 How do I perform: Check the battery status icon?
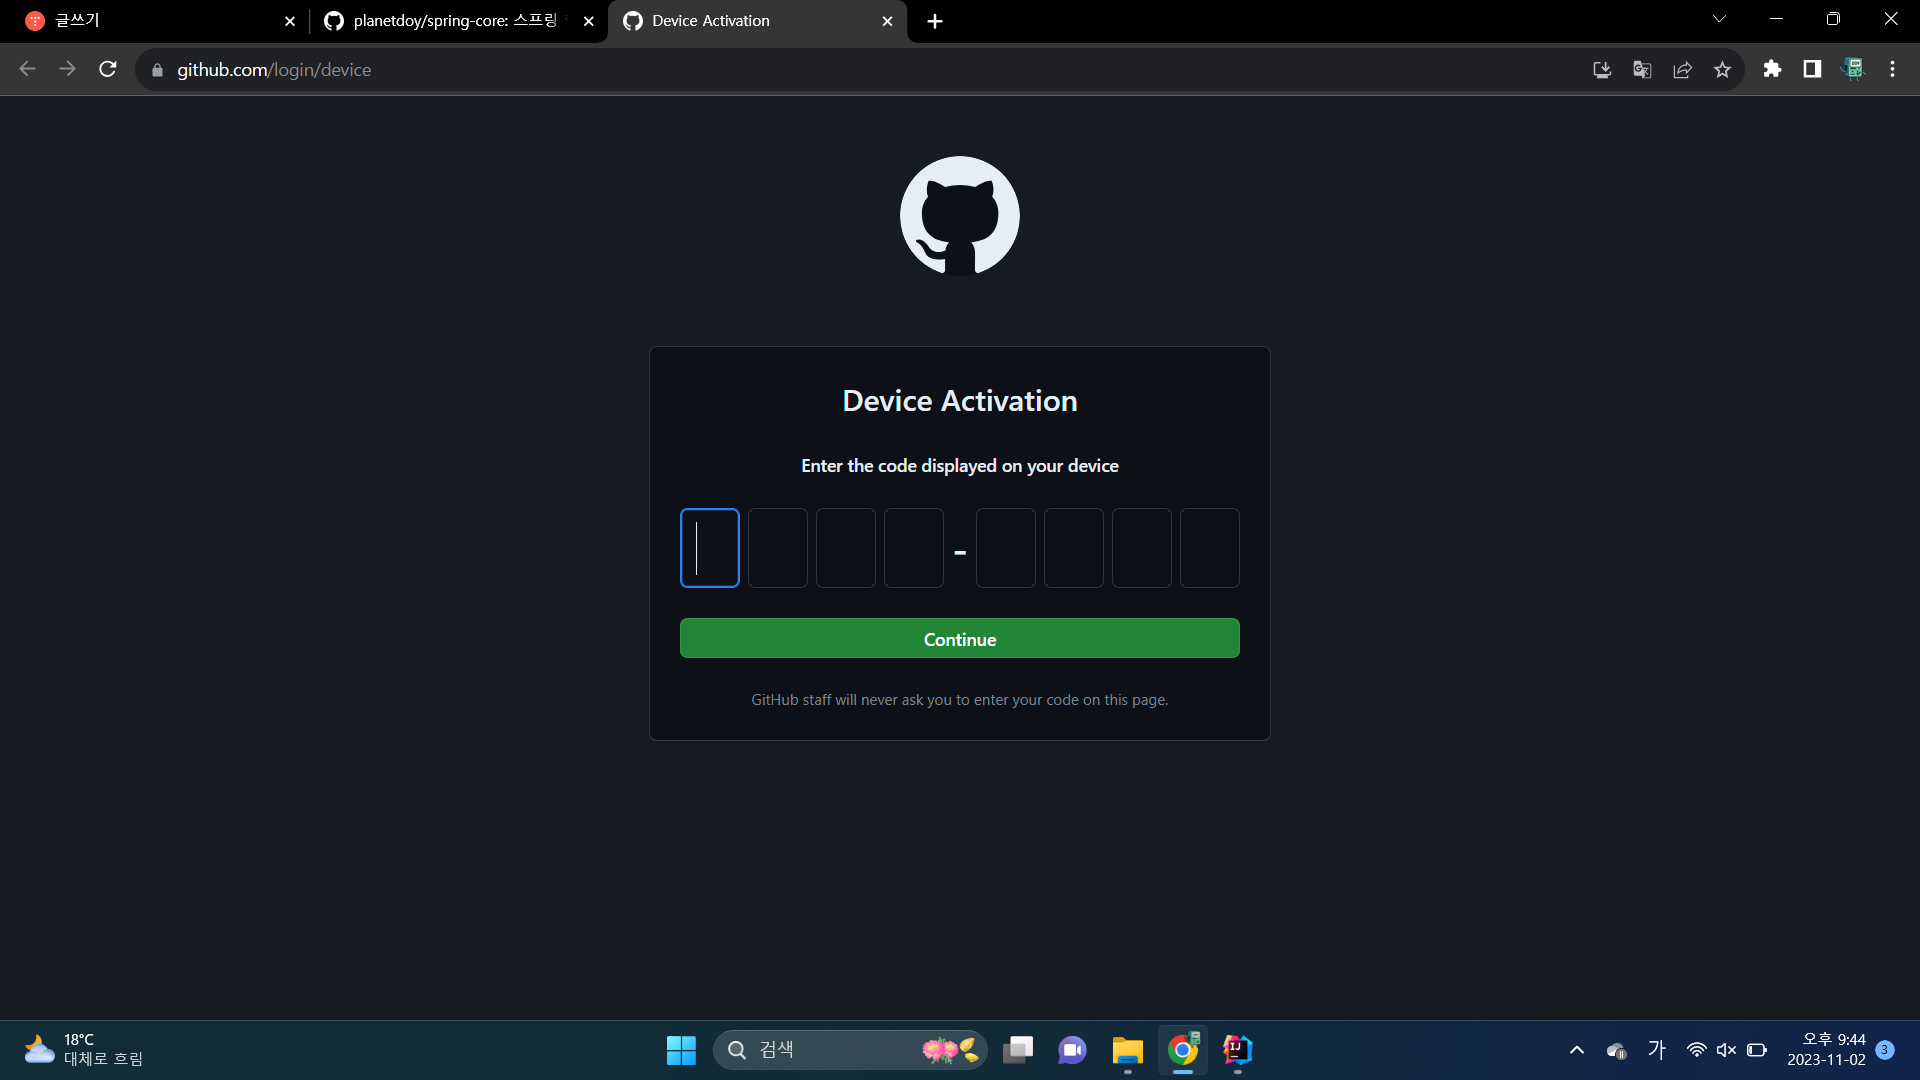[1757, 1050]
